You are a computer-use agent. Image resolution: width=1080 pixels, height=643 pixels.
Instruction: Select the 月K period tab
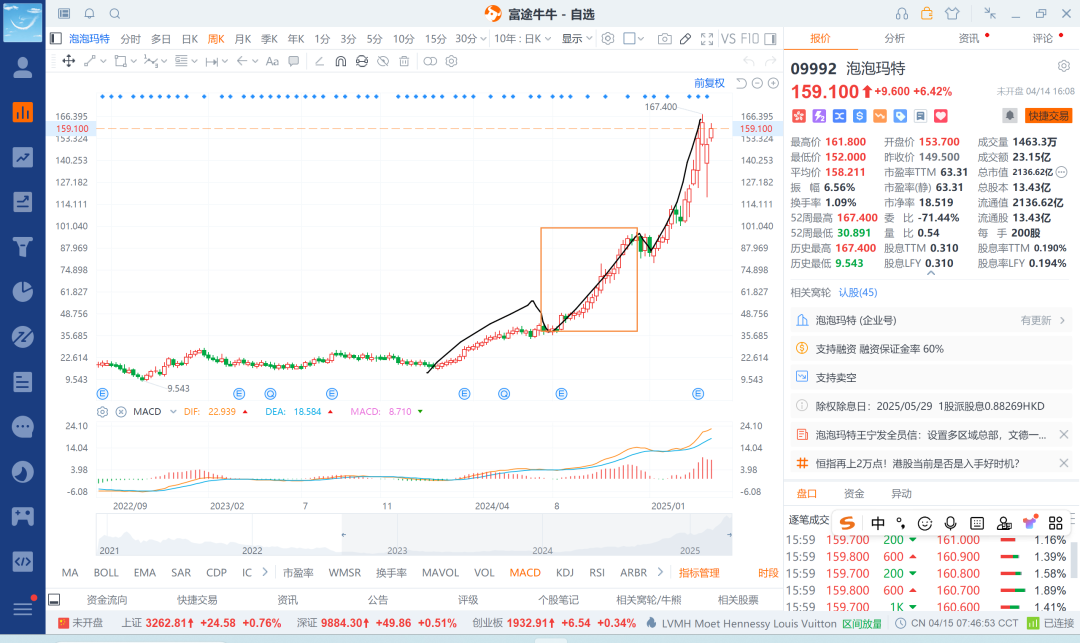[x=242, y=39]
